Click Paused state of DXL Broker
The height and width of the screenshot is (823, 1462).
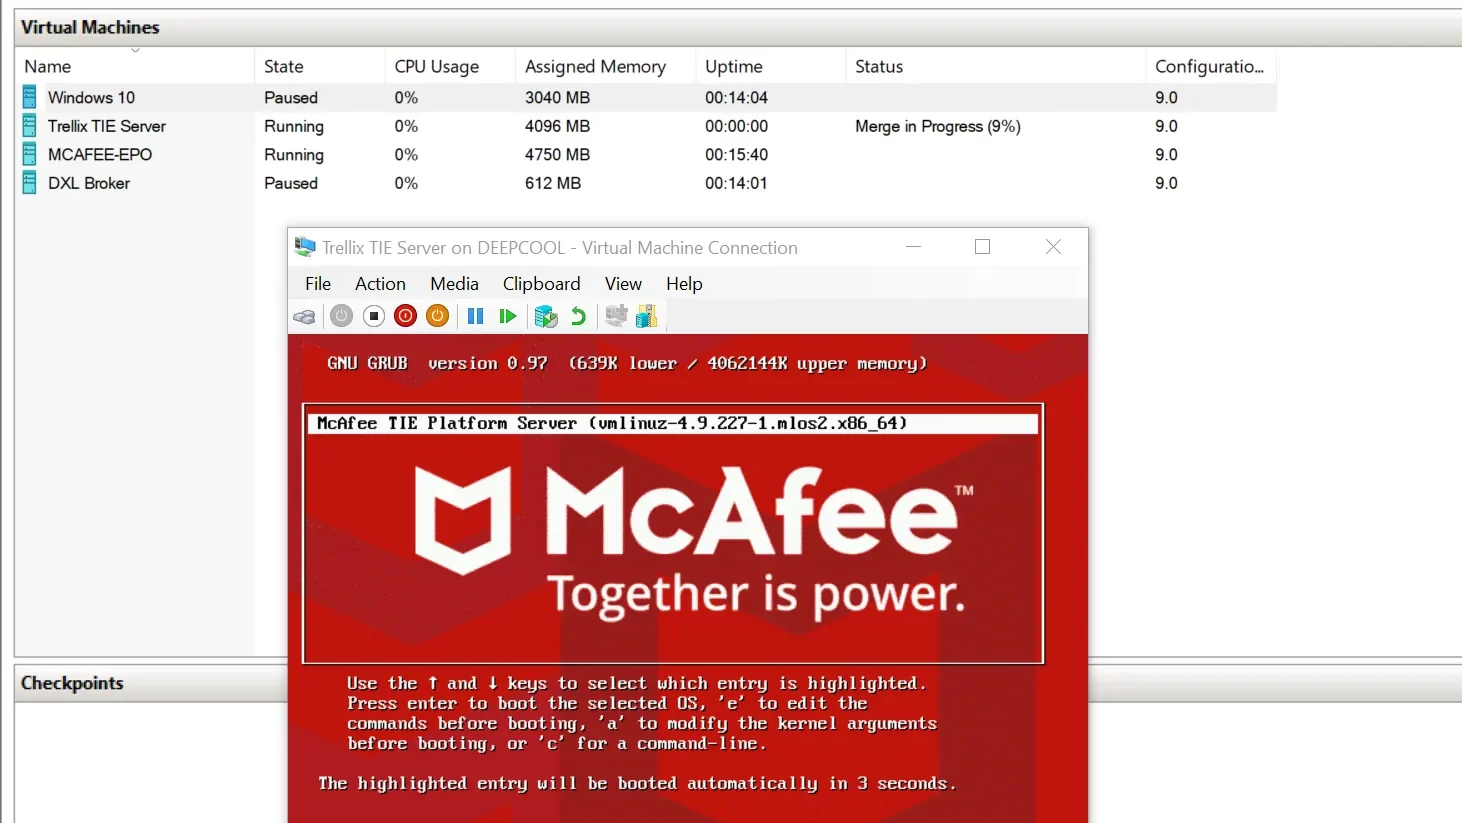pyautogui.click(x=291, y=183)
